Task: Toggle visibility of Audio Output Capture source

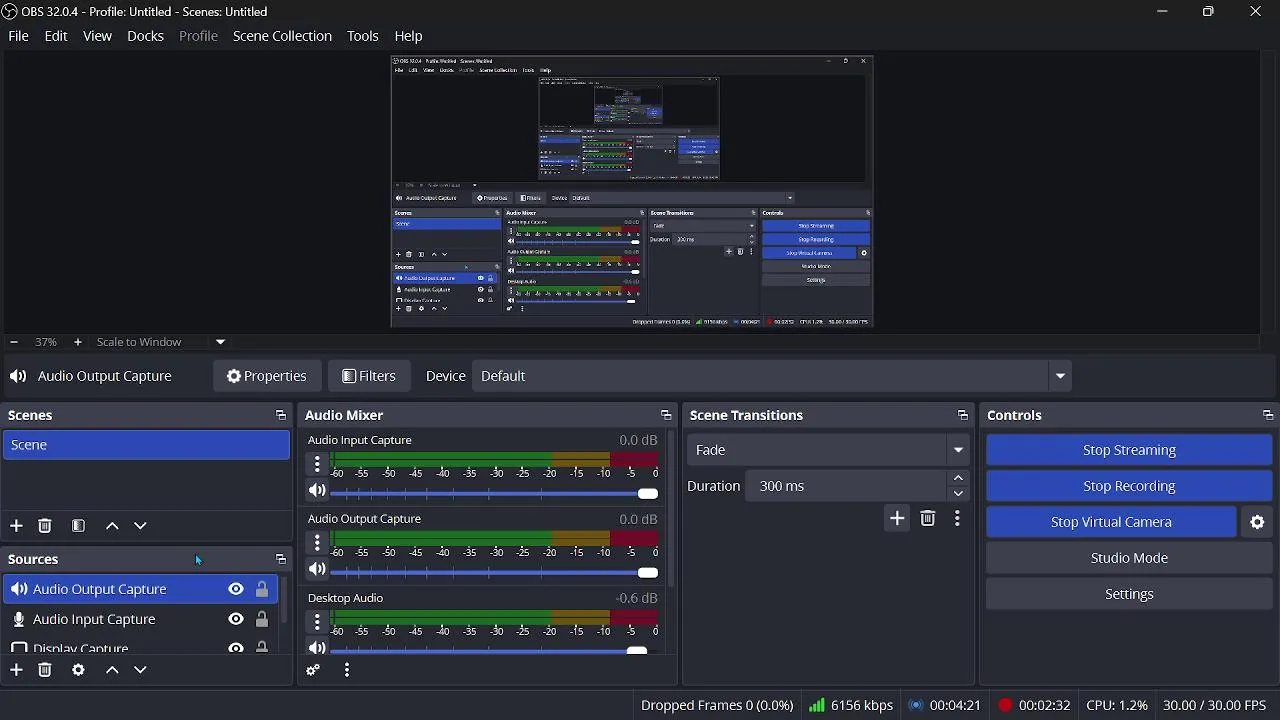Action: pos(236,589)
